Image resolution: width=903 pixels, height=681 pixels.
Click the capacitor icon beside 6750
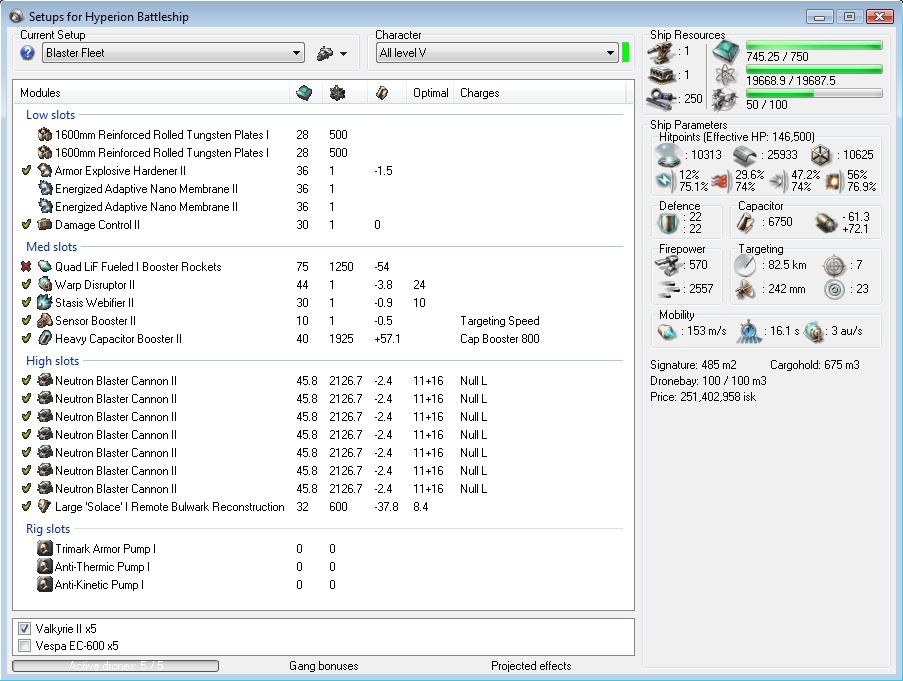pyautogui.click(x=745, y=223)
